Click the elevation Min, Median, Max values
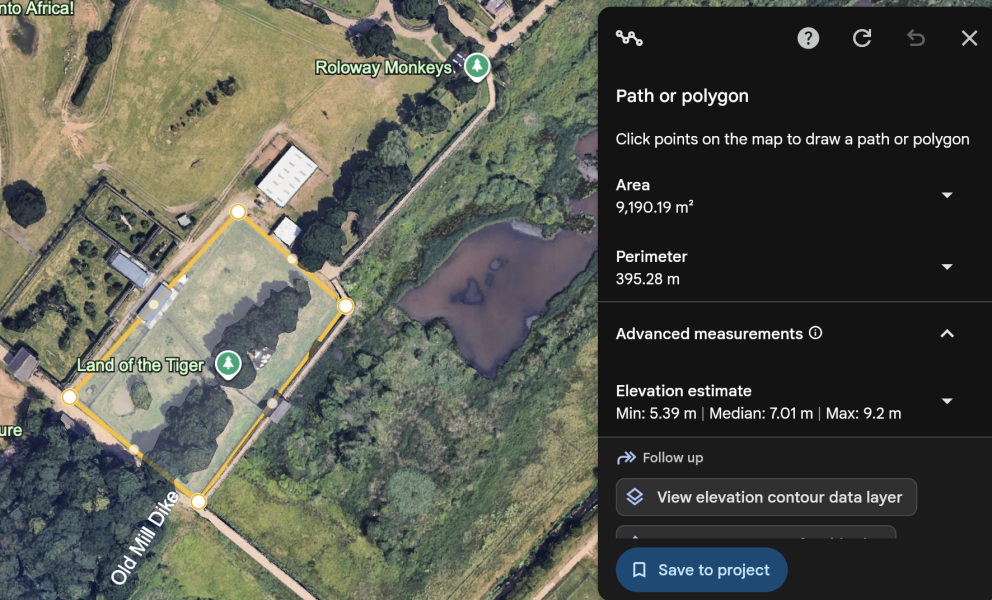 (758, 413)
